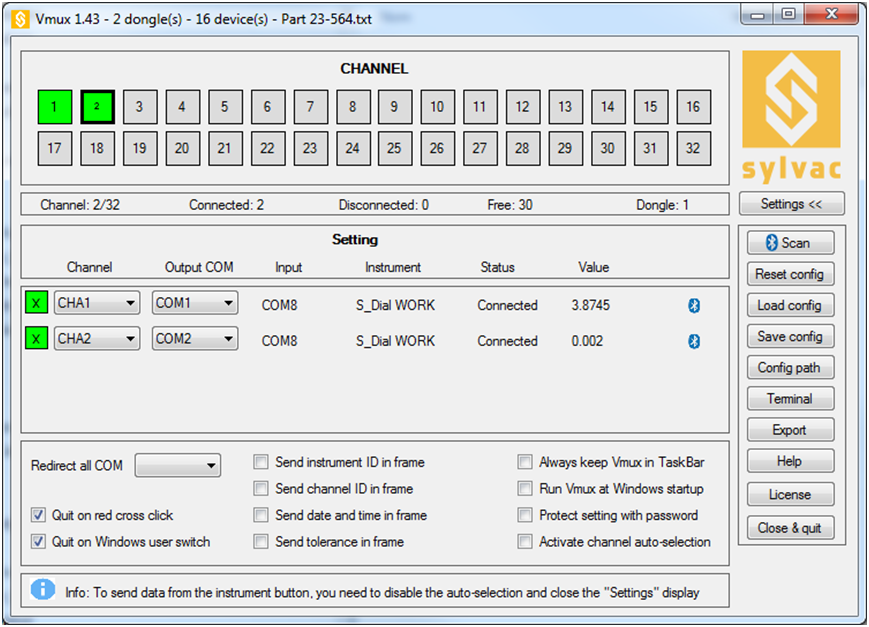The image size is (869, 627).
Task: Click the green X box for CHA1
Action: tap(37, 303)
